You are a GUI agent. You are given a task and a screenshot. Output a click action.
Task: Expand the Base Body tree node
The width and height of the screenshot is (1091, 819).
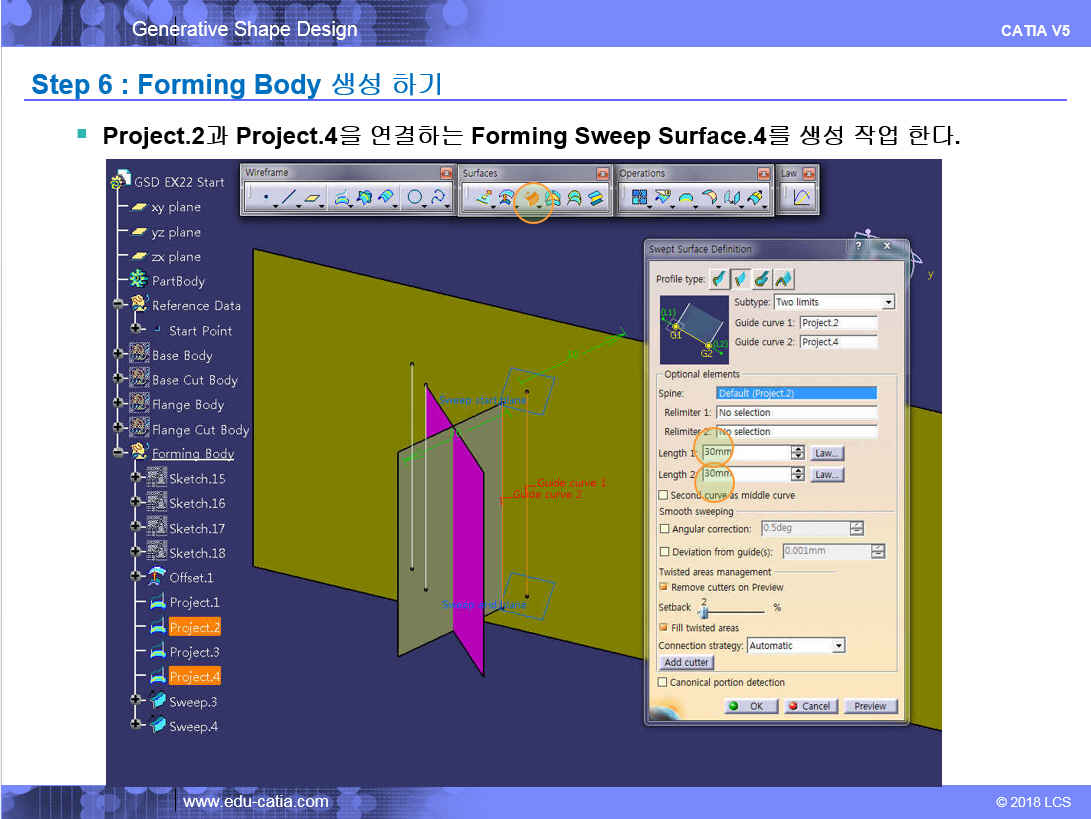(x=119, y=355)
